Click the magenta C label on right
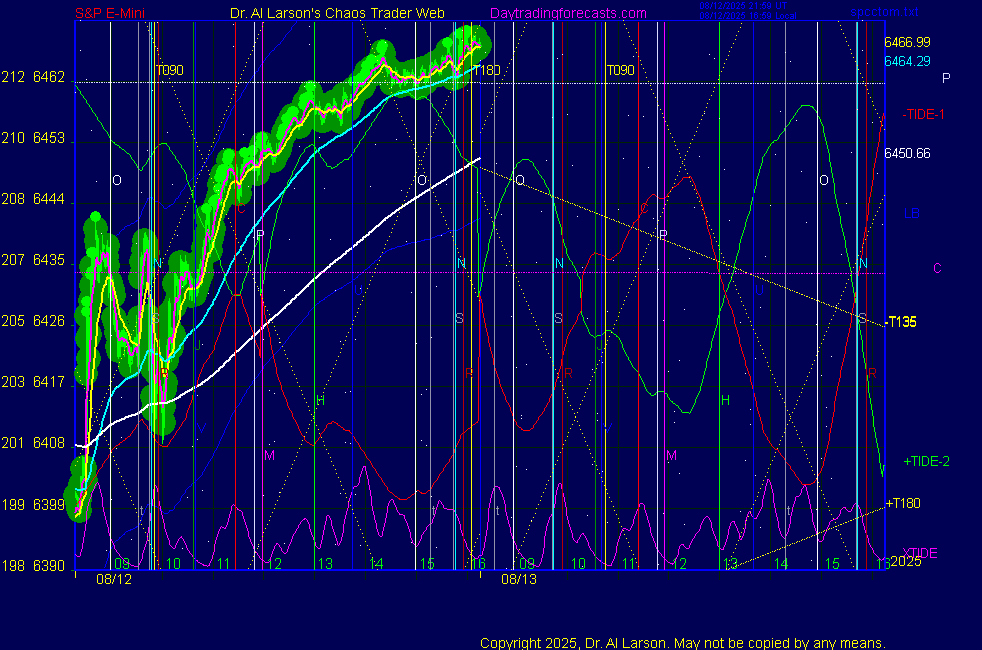The image size is (982, 650). click(937, 268)
